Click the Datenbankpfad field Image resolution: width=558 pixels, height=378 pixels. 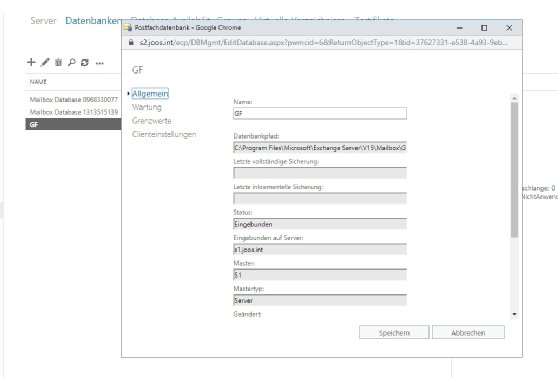pyautogui.click(x=320, y=147)
